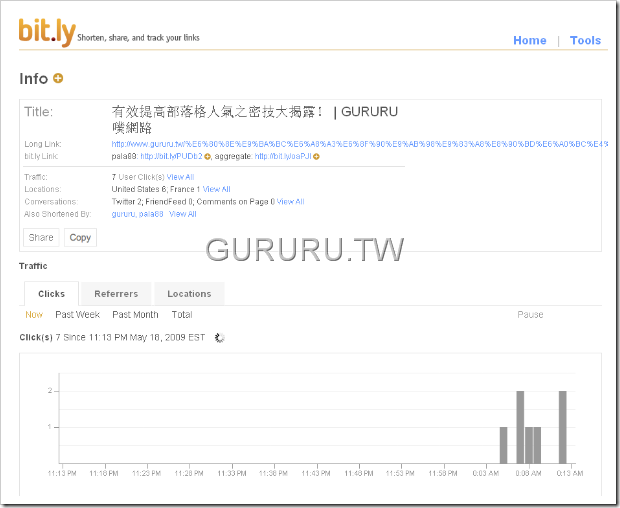This screenshot has height=508, width=620.
Task: Open gururu user link
Action: click(x=124, y=214)
